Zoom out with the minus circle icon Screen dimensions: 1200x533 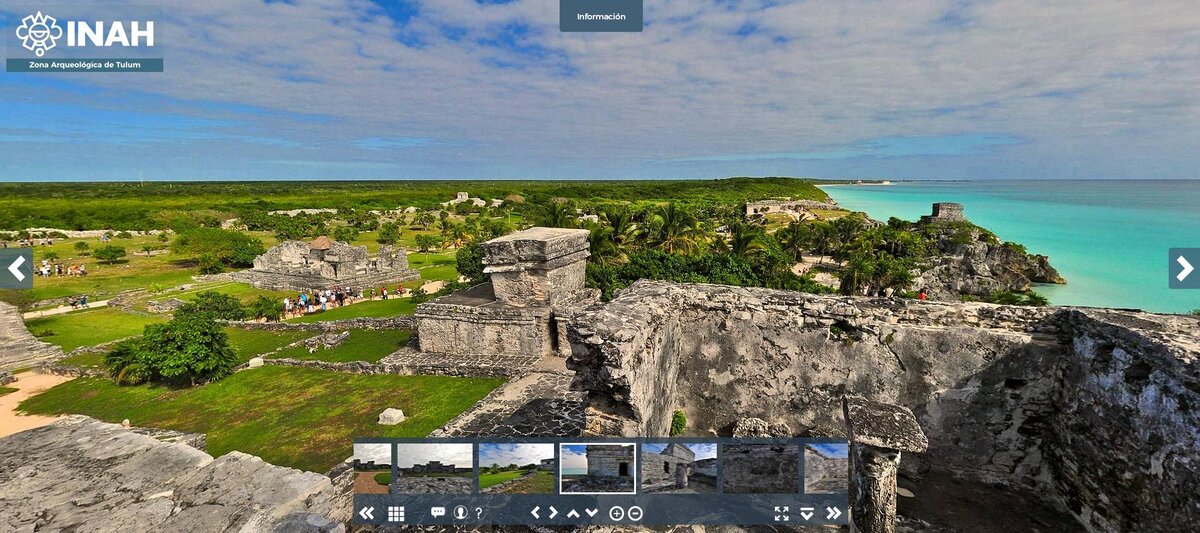point(635,513)
